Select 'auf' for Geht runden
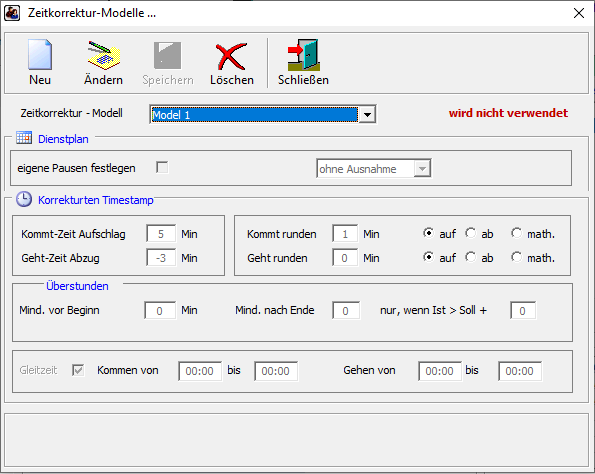This screenshot has width=595, height=474. pos(428,257)
